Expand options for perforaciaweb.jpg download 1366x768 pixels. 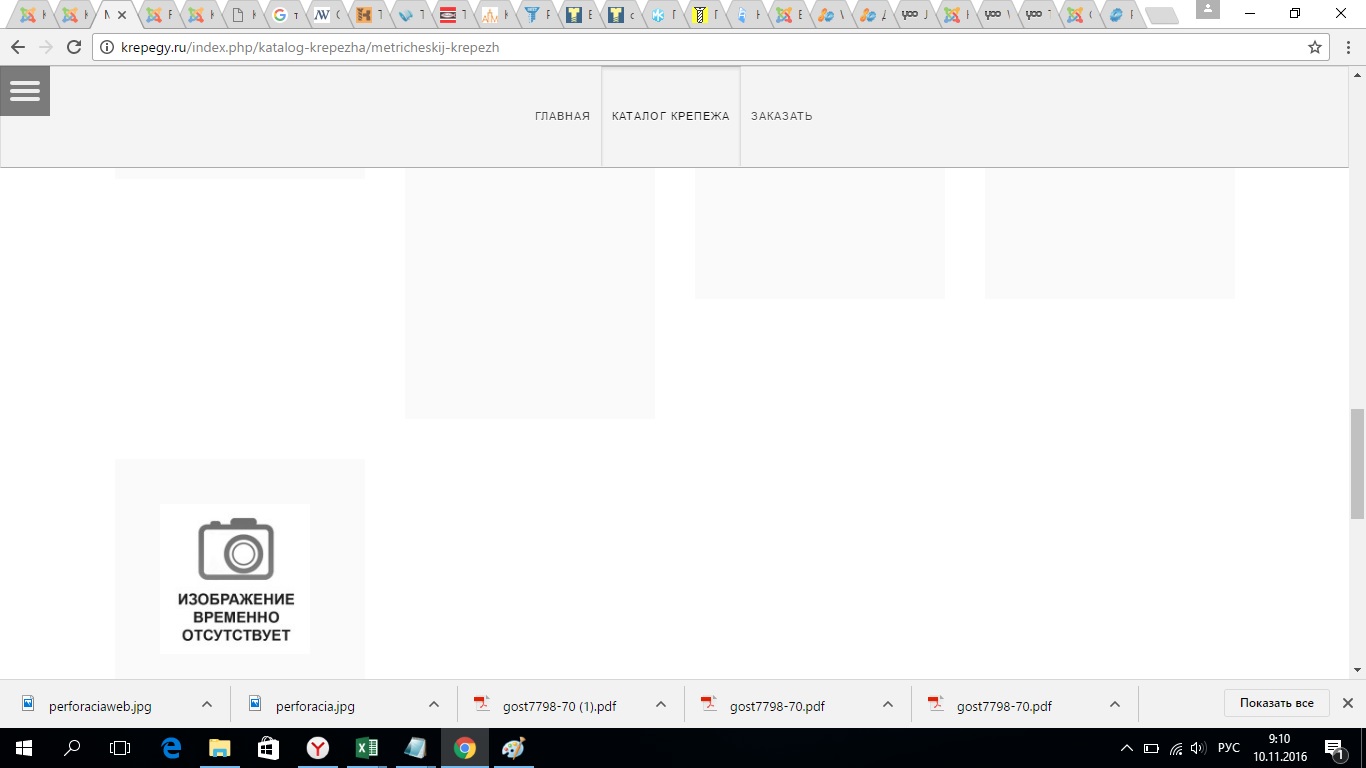pyautogui.click(x=207, y=705)
